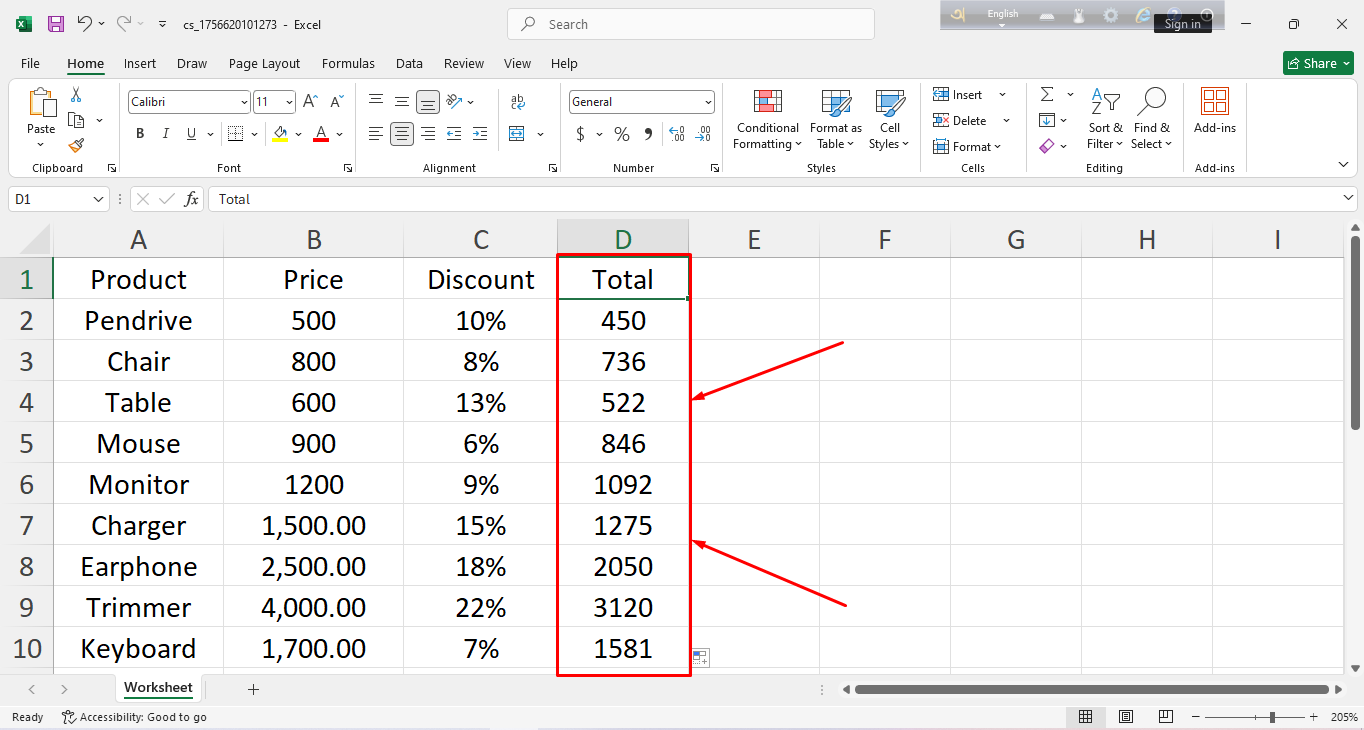
Task: Expand the General number format dropdown
Action: tap(708, 102)
